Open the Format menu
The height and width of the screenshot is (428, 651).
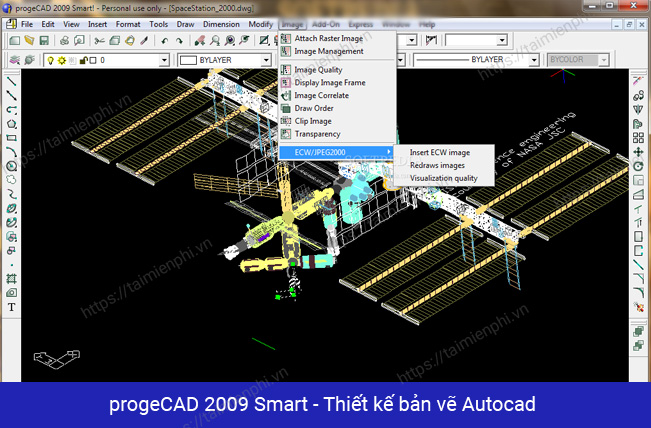point(128,24)
